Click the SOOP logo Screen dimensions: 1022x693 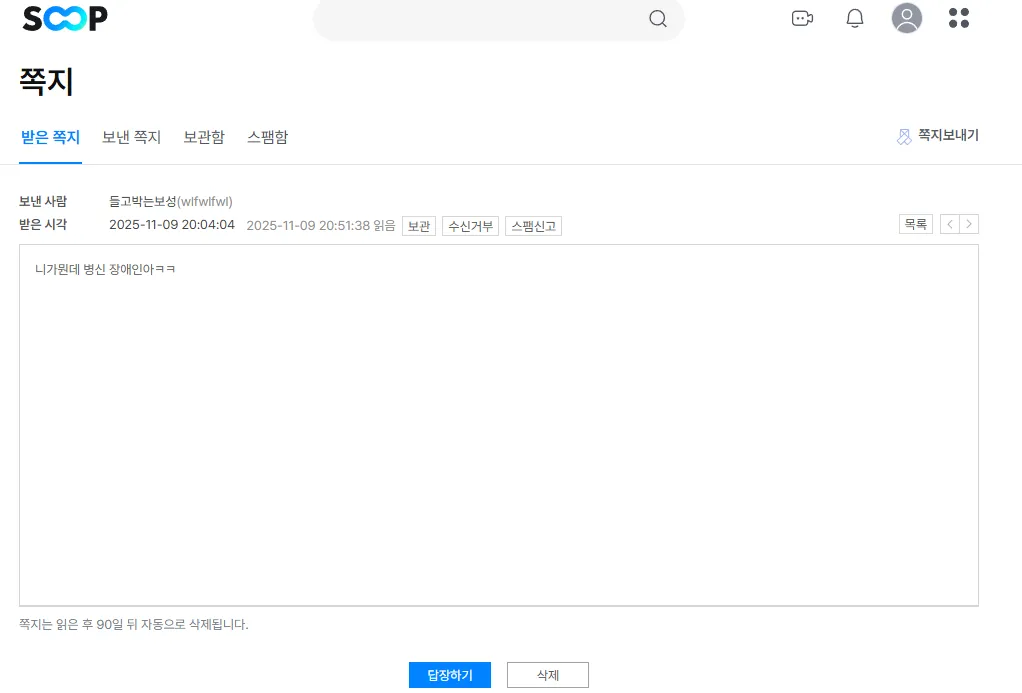pos(64,17)
